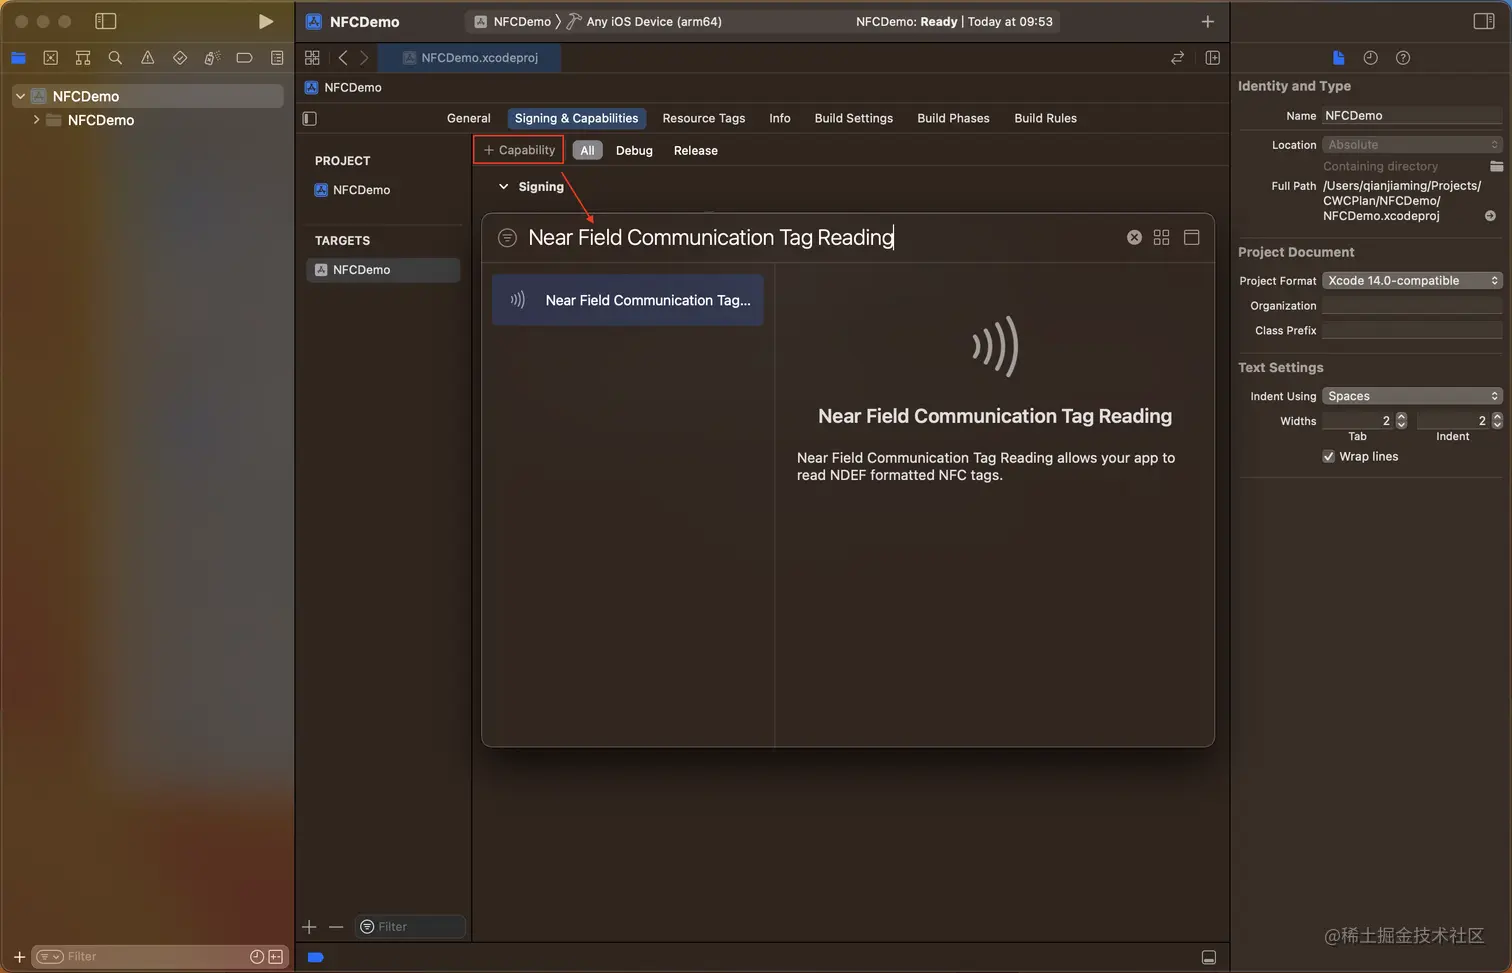Adjust the Tab width stepper
The width and height of the screenshot is (1512, 973).
[x=1401, y=421]
